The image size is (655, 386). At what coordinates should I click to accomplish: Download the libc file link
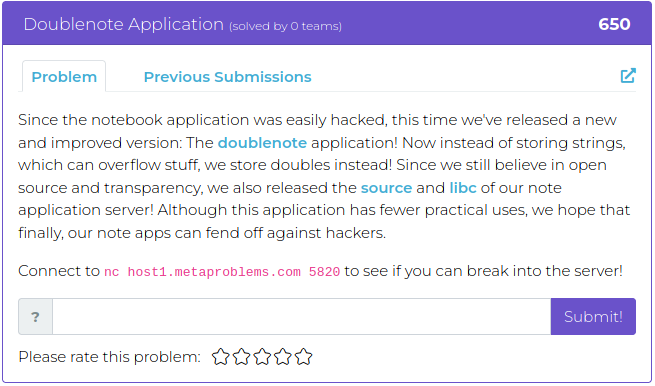(463, 188)
